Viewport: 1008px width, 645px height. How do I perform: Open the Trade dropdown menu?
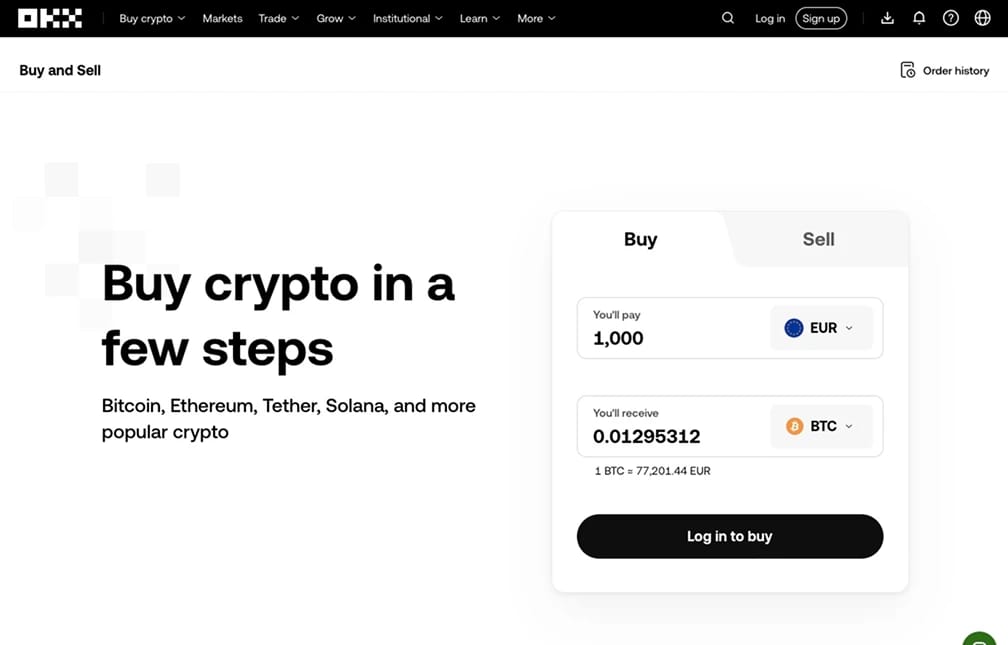(279, 18)
